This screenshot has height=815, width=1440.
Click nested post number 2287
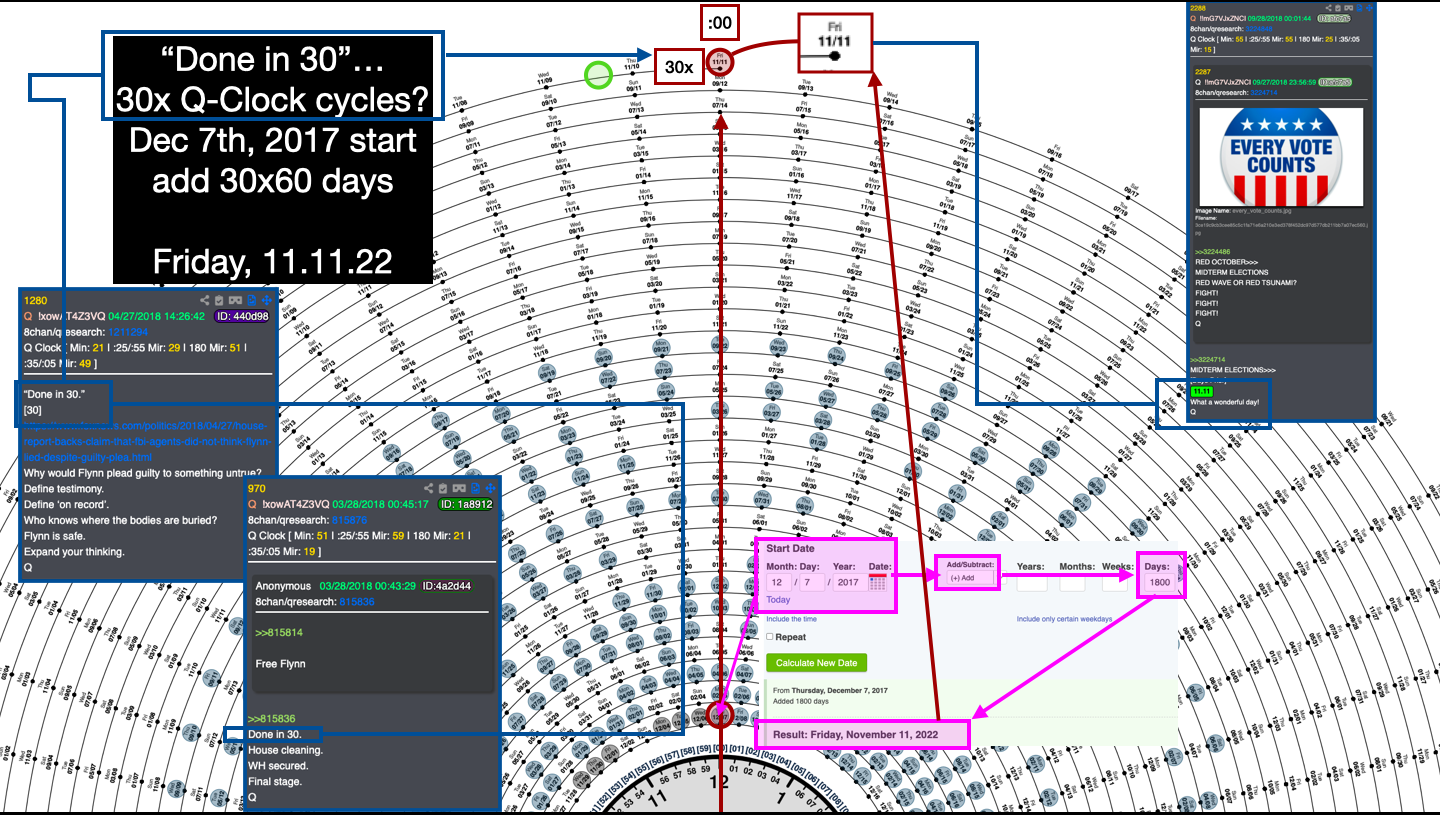coord(1205,71)
